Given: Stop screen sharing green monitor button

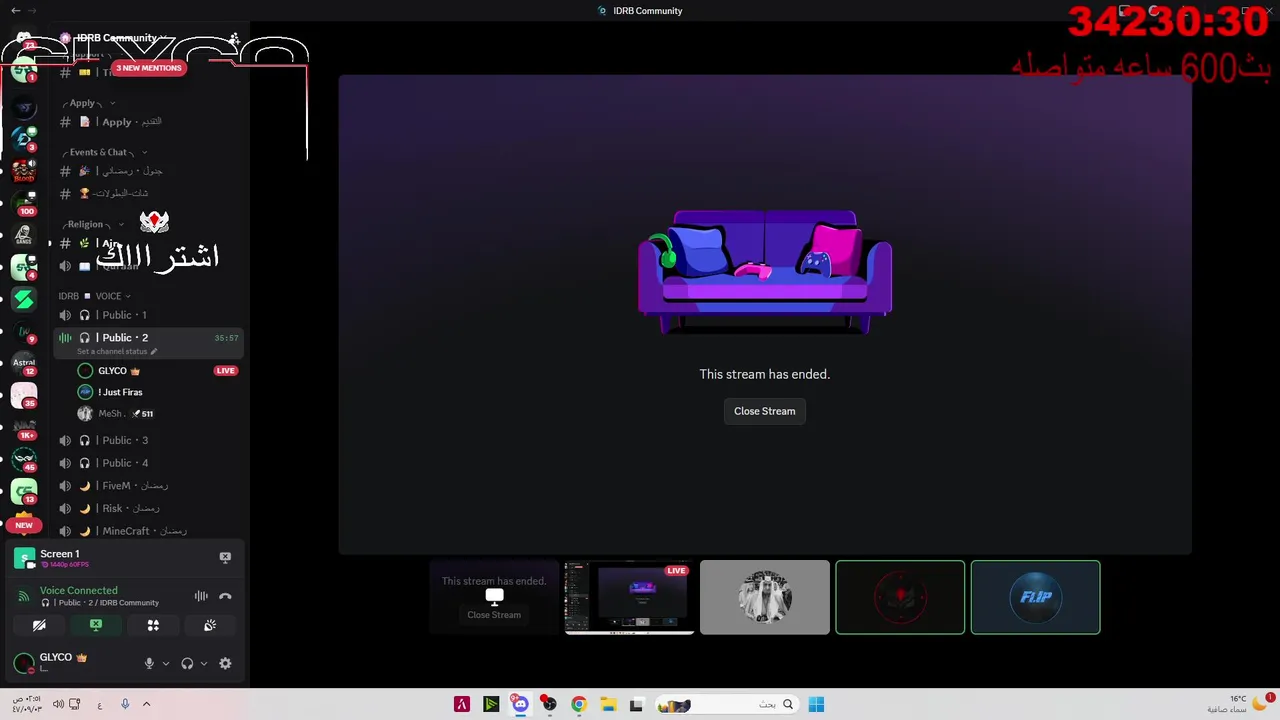Looking at the screenshot, I should (x=96, y=625).
